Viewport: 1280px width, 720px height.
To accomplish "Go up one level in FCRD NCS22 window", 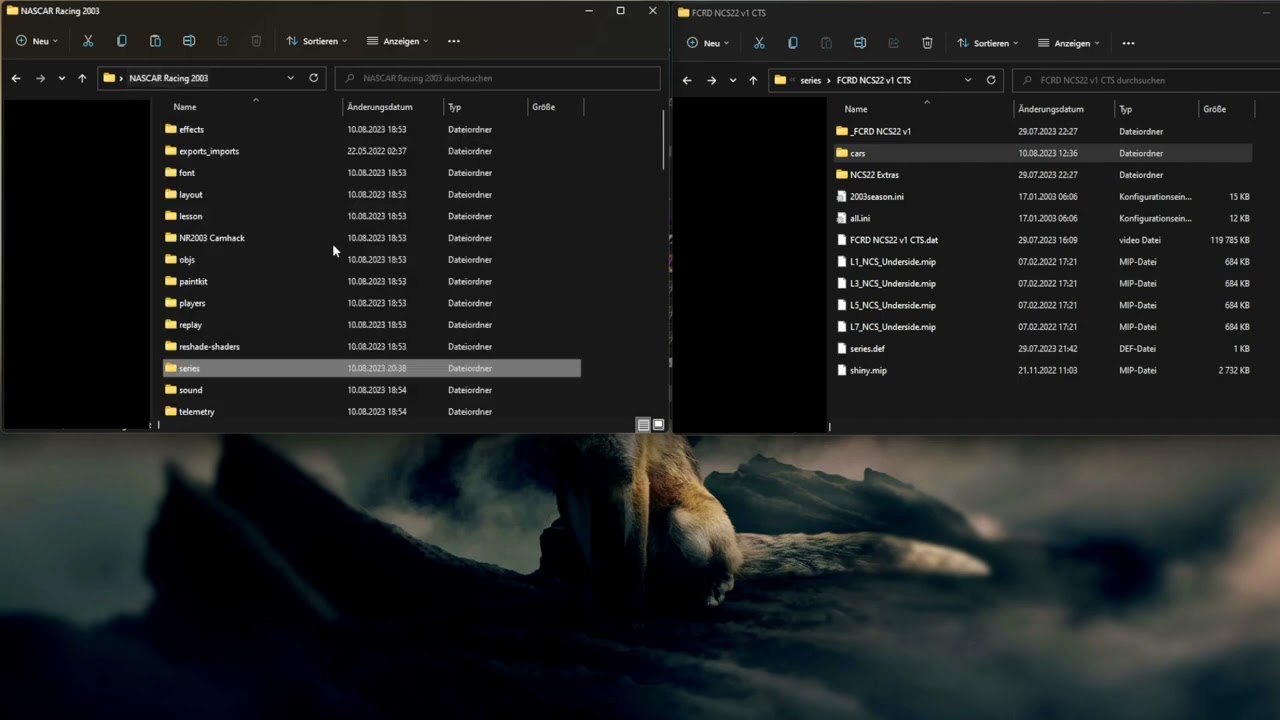I will click(x=753, y=80).
